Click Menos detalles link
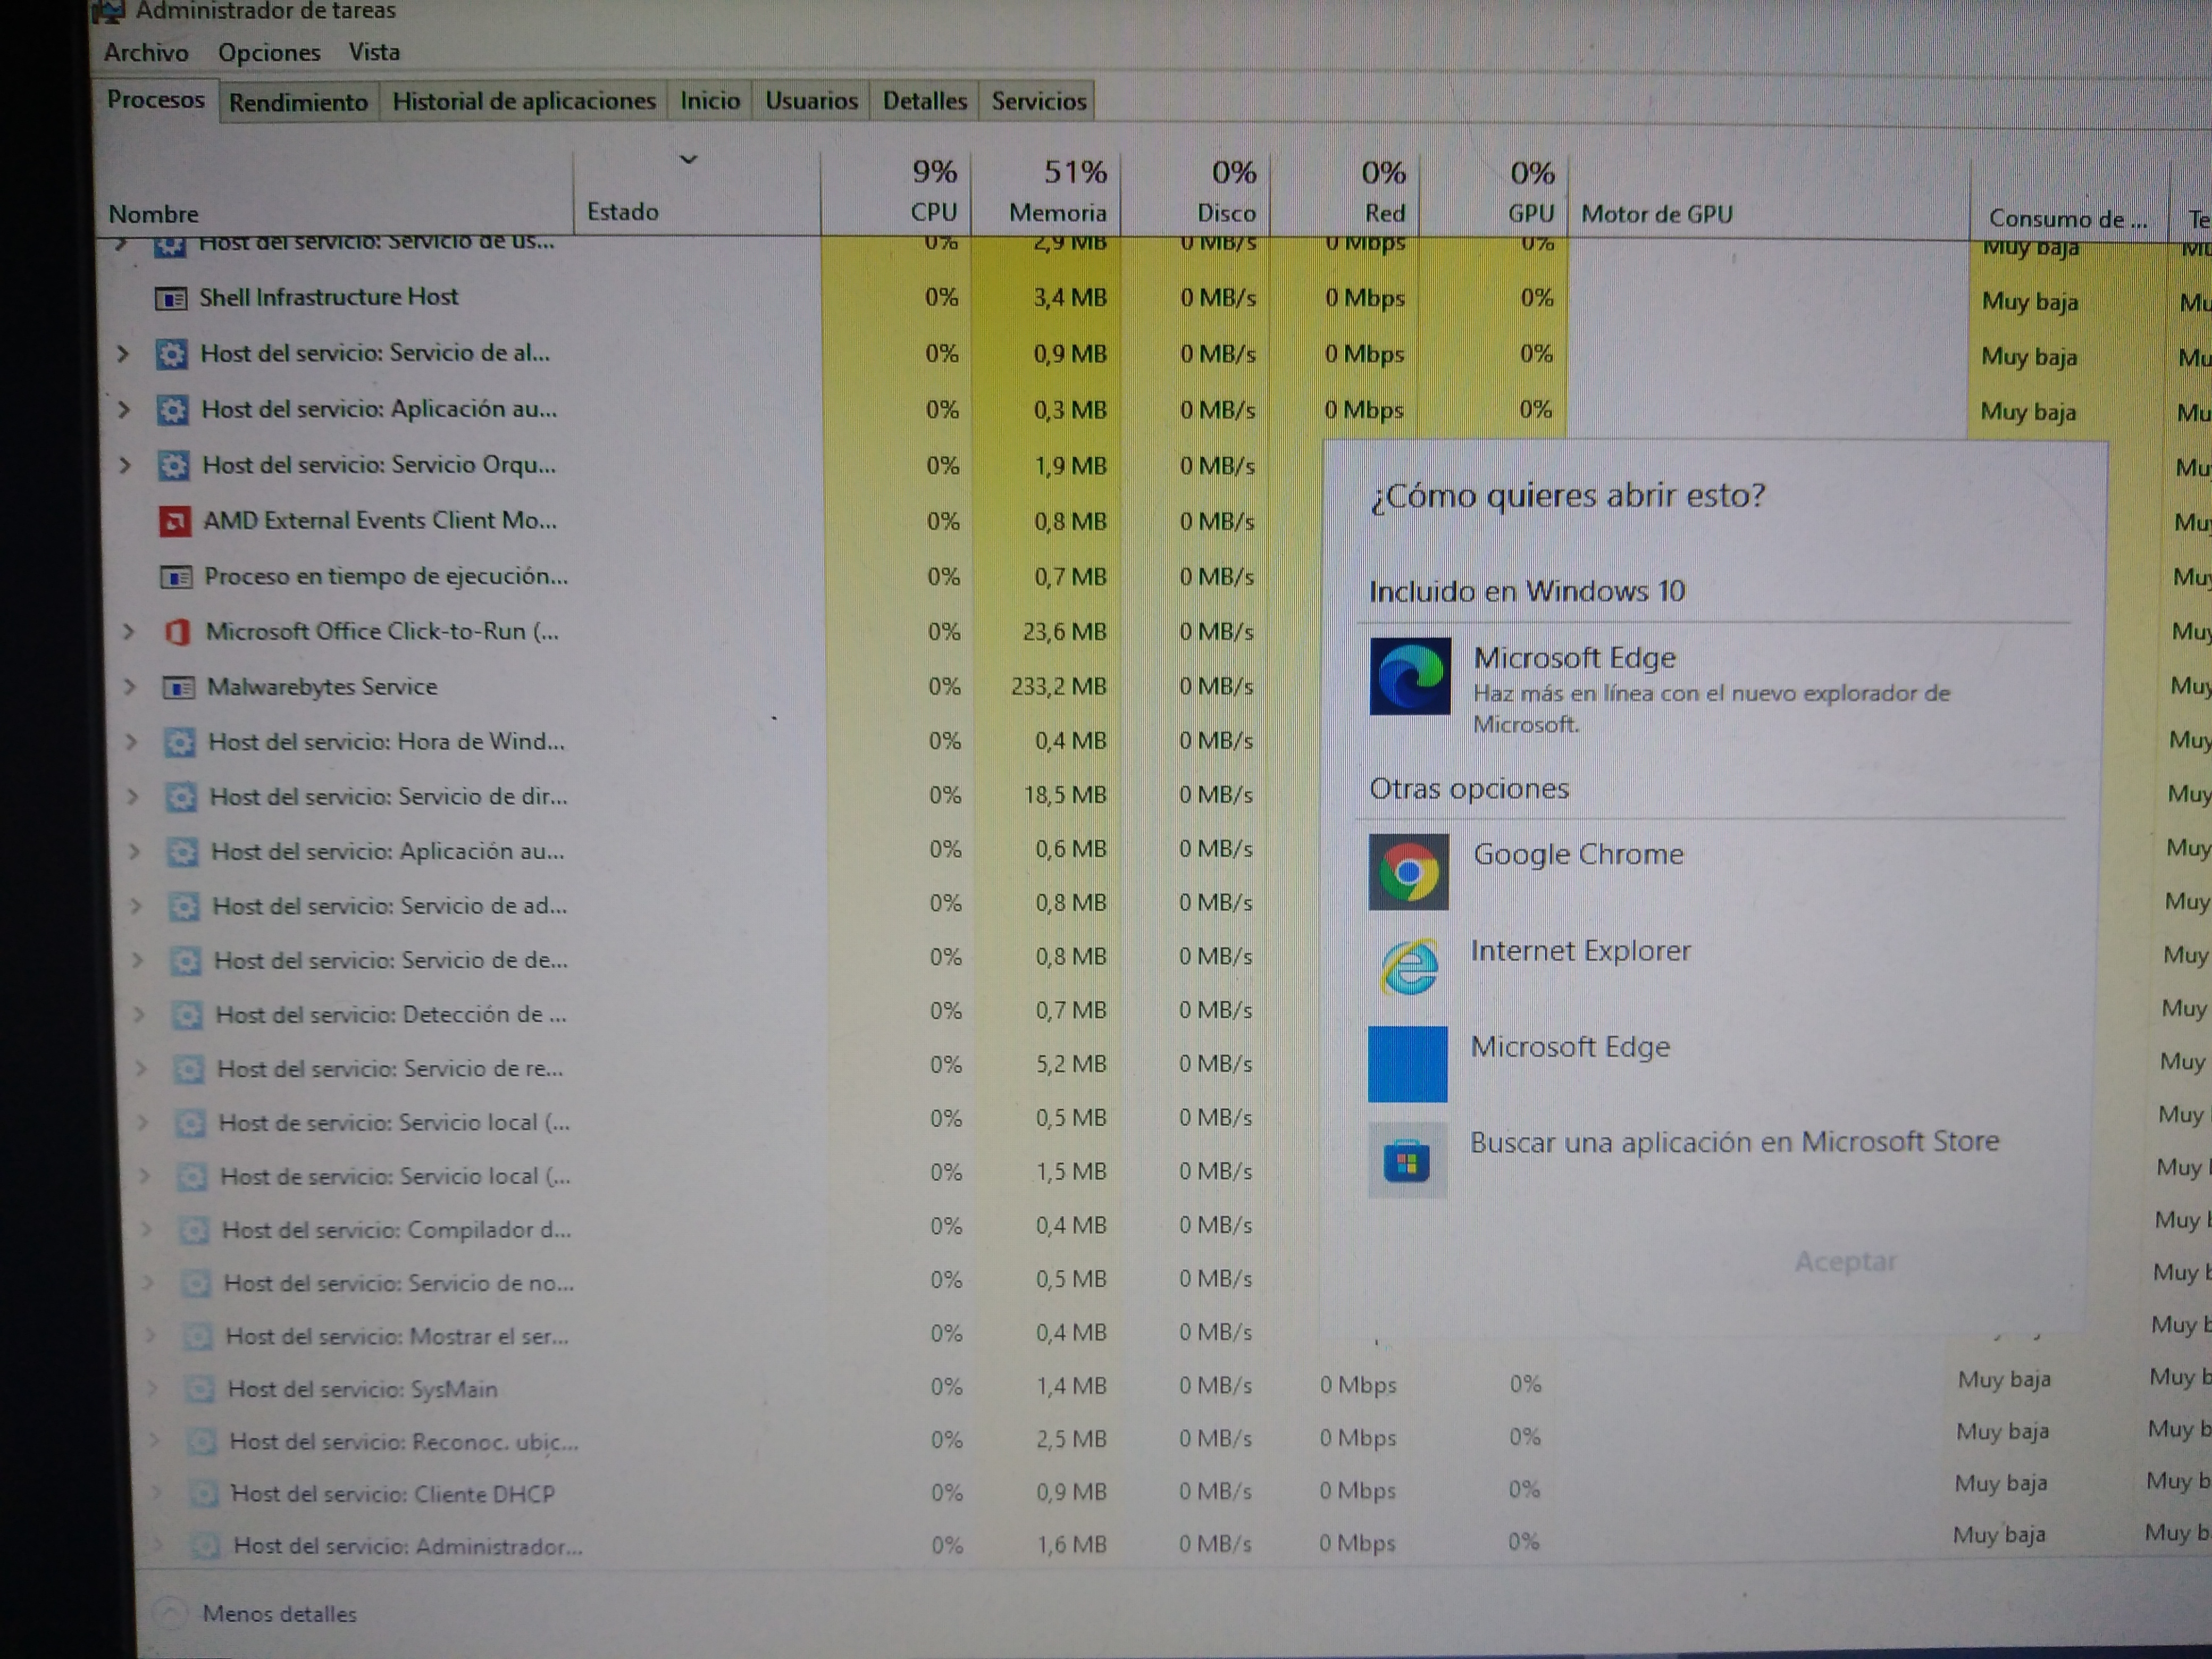The image size is (2212, 1659). [x=279, y=1613]
